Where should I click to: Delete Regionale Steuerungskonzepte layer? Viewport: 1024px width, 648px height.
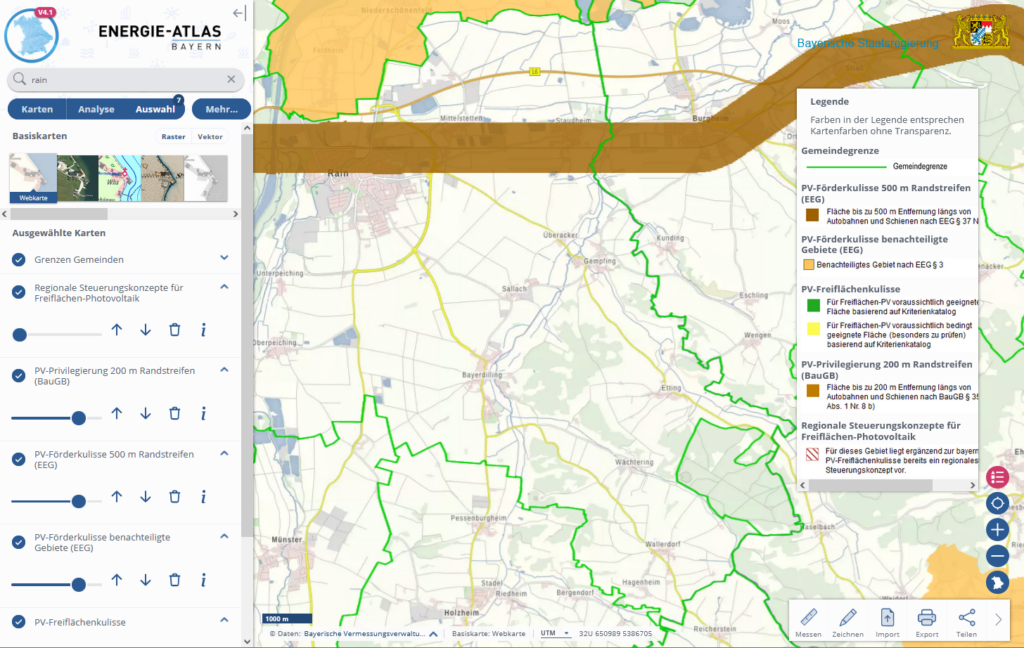tap(174, 330)
